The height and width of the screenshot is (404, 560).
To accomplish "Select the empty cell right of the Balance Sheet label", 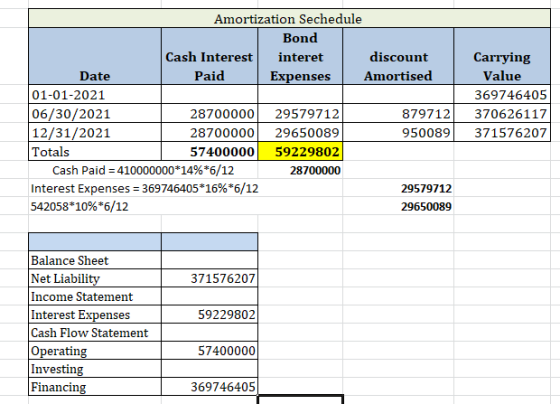I will [x=209, y=260].
